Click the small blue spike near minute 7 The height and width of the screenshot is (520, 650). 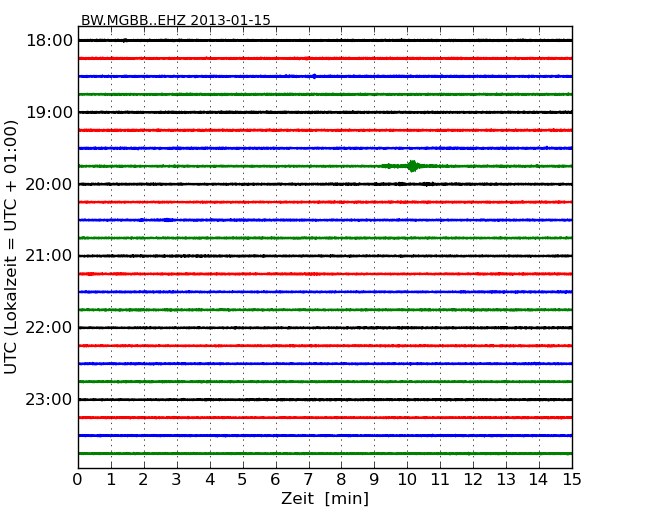click(x=314, y=76)
